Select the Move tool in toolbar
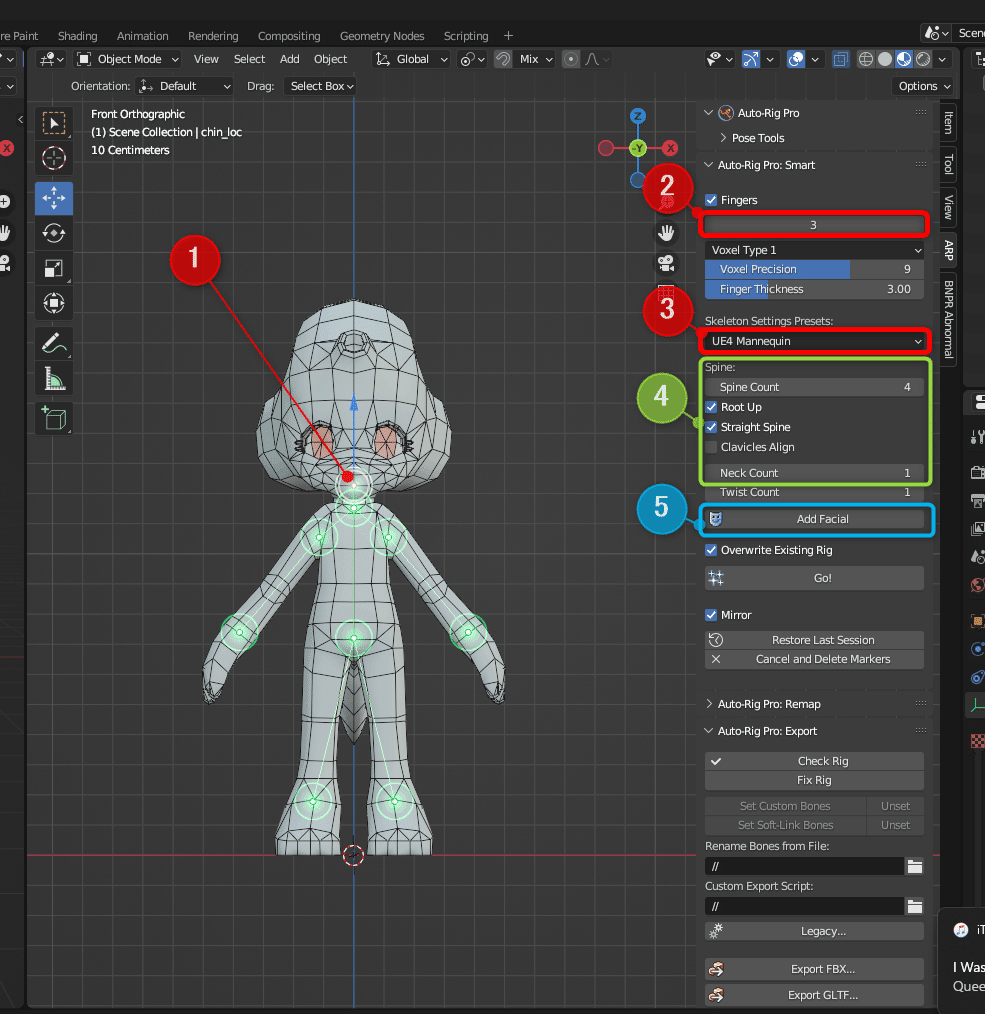985x1014 pixels. (54, 198)
